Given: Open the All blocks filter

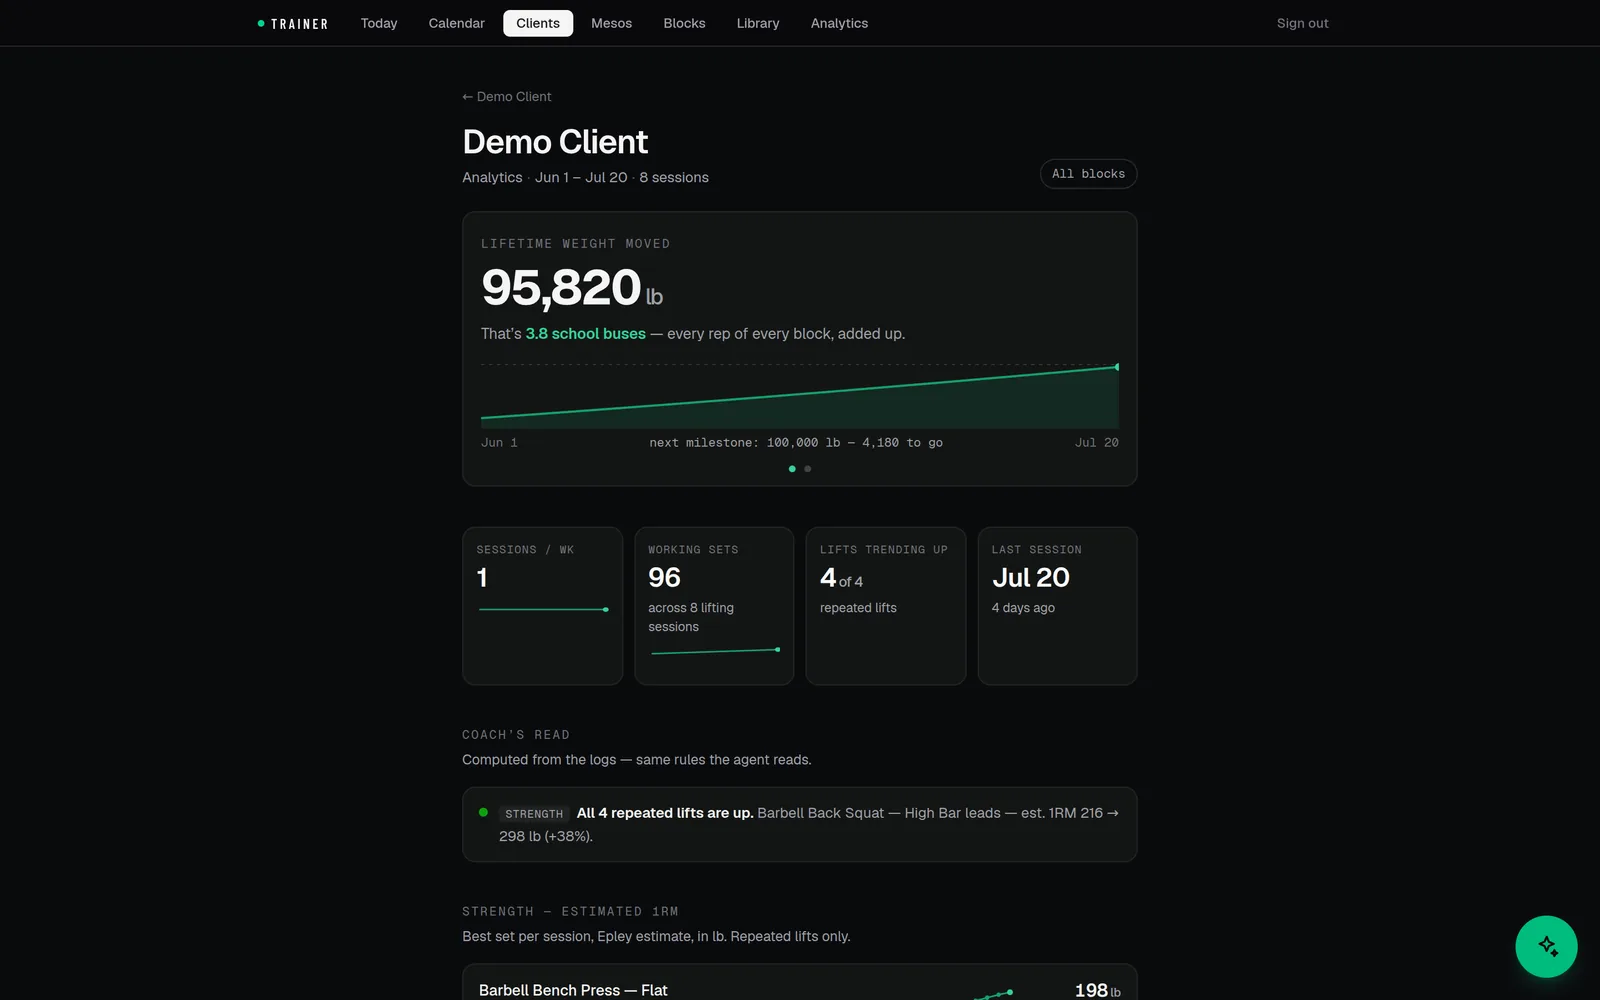Looking at the screenshot, I should click(x=1088, y=174).
